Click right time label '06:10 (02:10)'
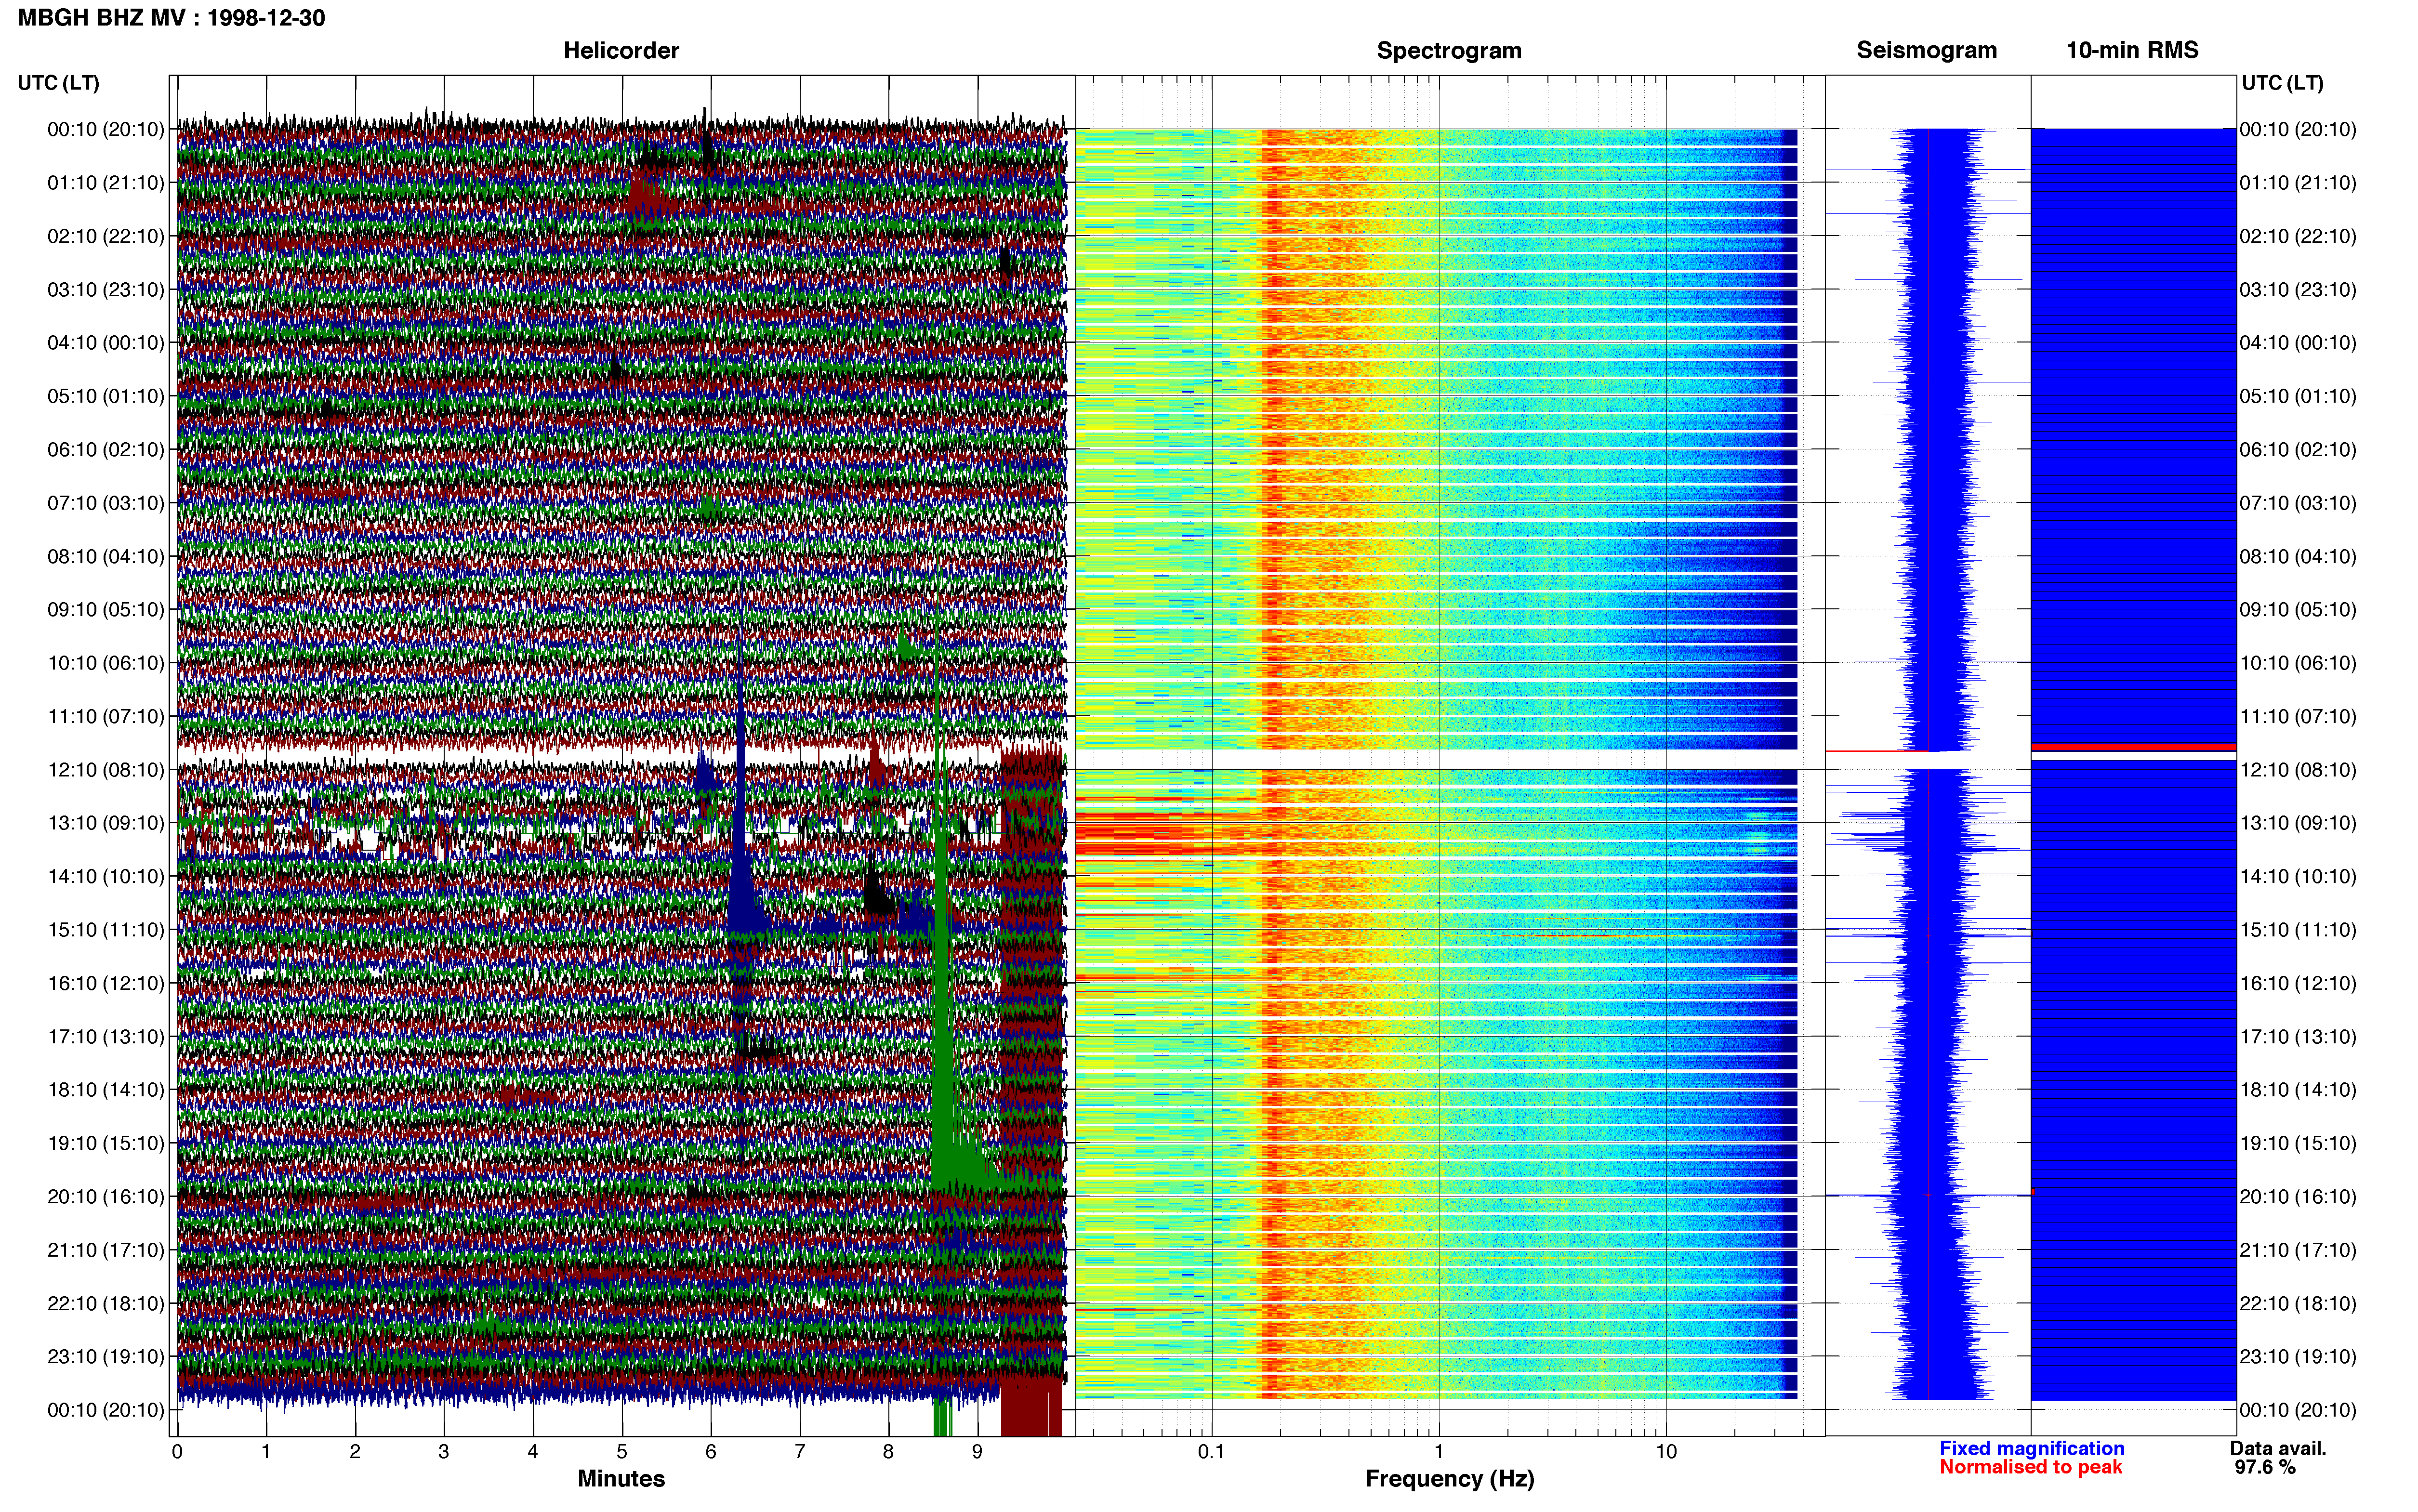Screen dimensions: 2418x1512 2298,450
